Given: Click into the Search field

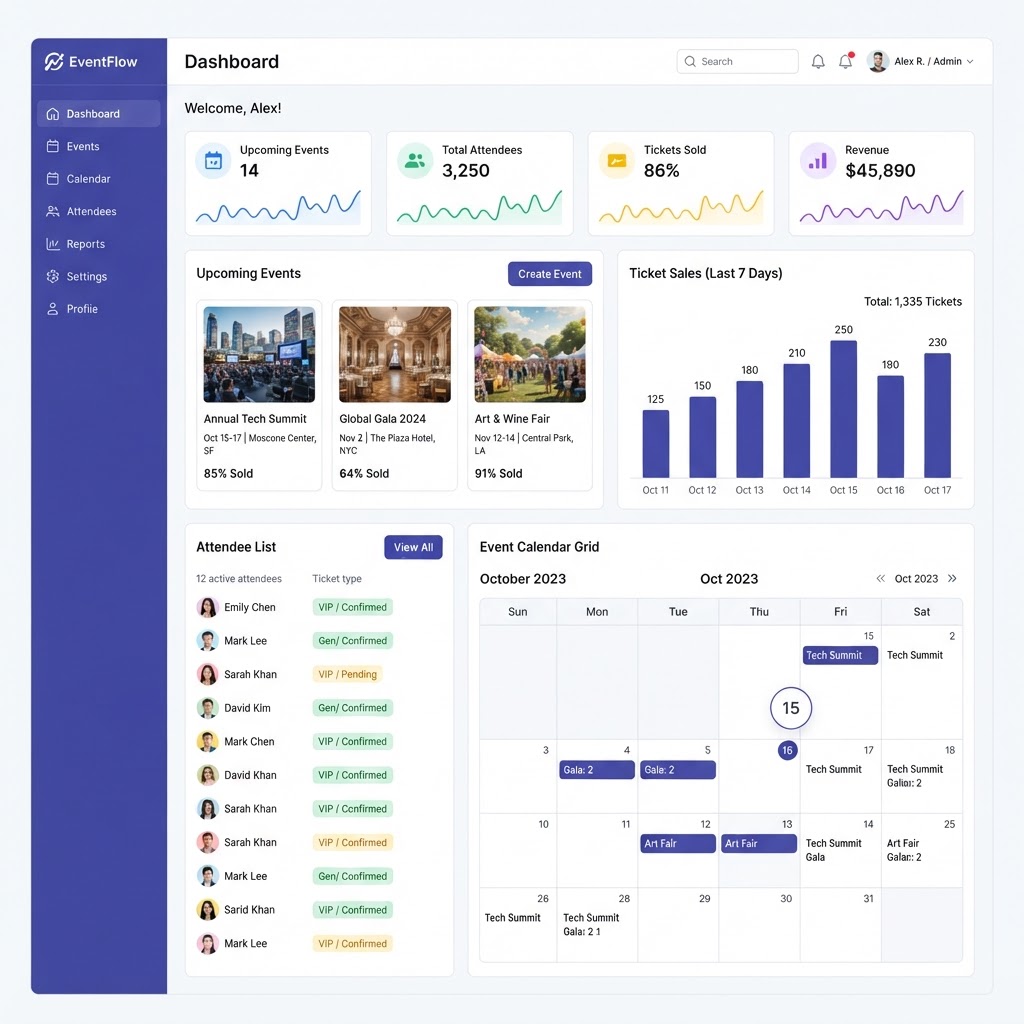Looking at the screenshot, I should point(737,61).
